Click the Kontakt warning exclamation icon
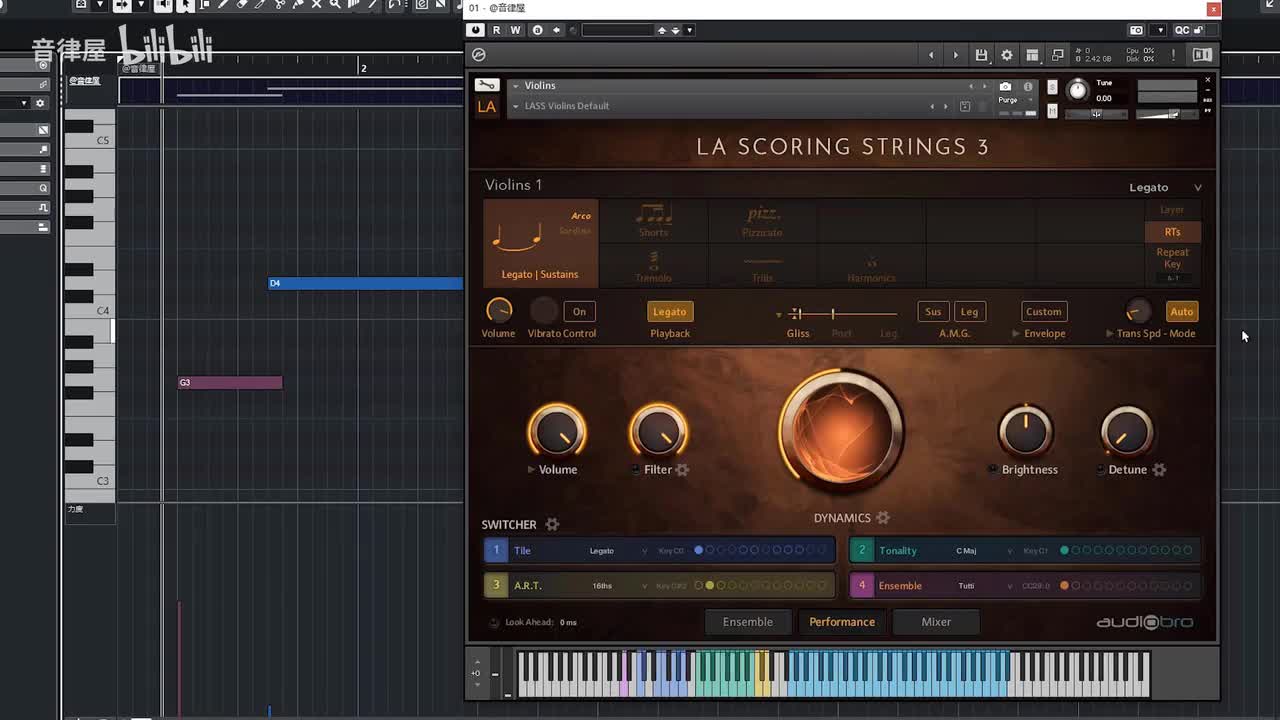The height and width of the screenshot is (720, 1280). pyautogui.click(x=1173, y=55)
